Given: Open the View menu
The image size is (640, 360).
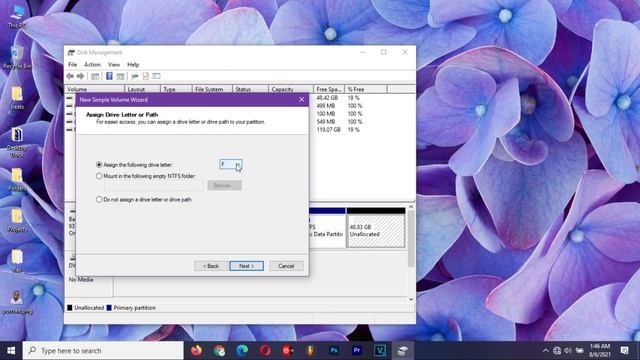Looking at the screenshot, I should [x=114, y=64].
